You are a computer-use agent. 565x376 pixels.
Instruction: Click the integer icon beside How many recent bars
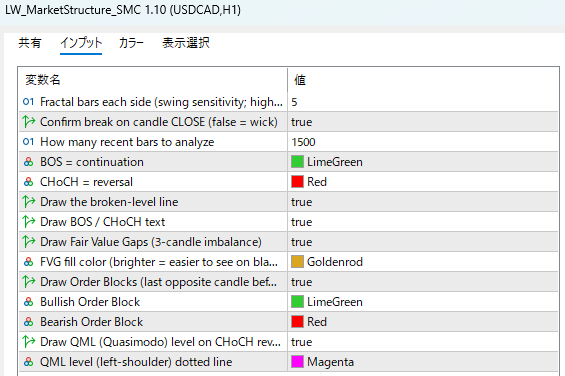[x=28, y=142]
